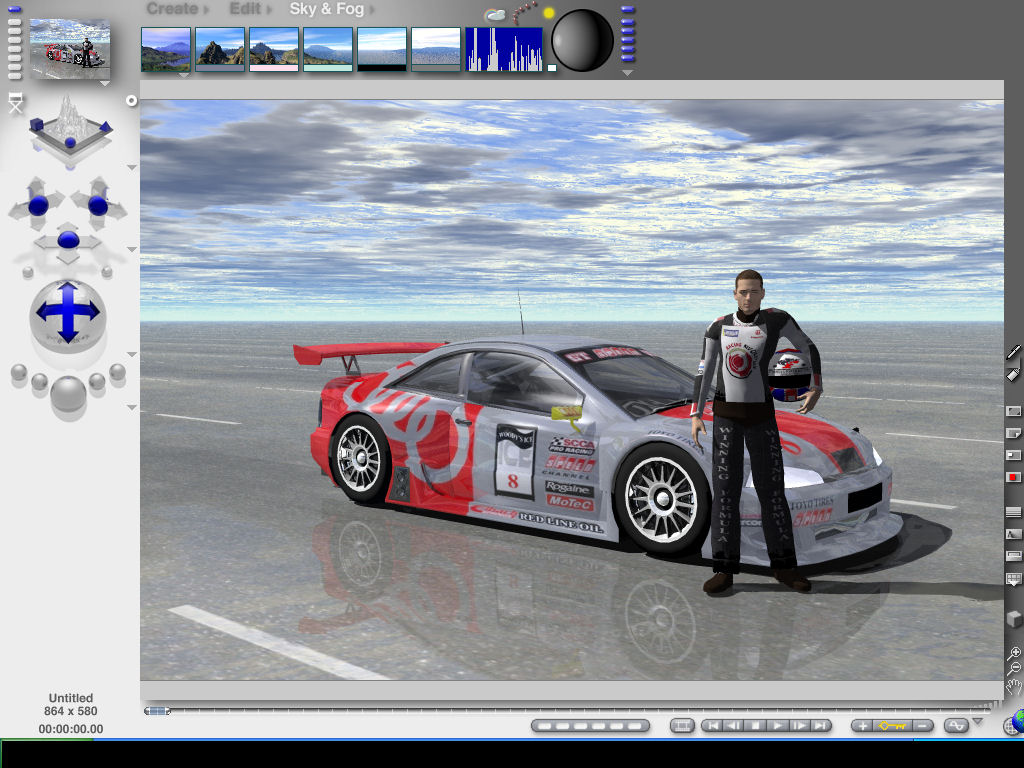This screenshot has width=1024, height=768.
Task: Click the zoom in magnifier icon
Action: click(1014, 652)
